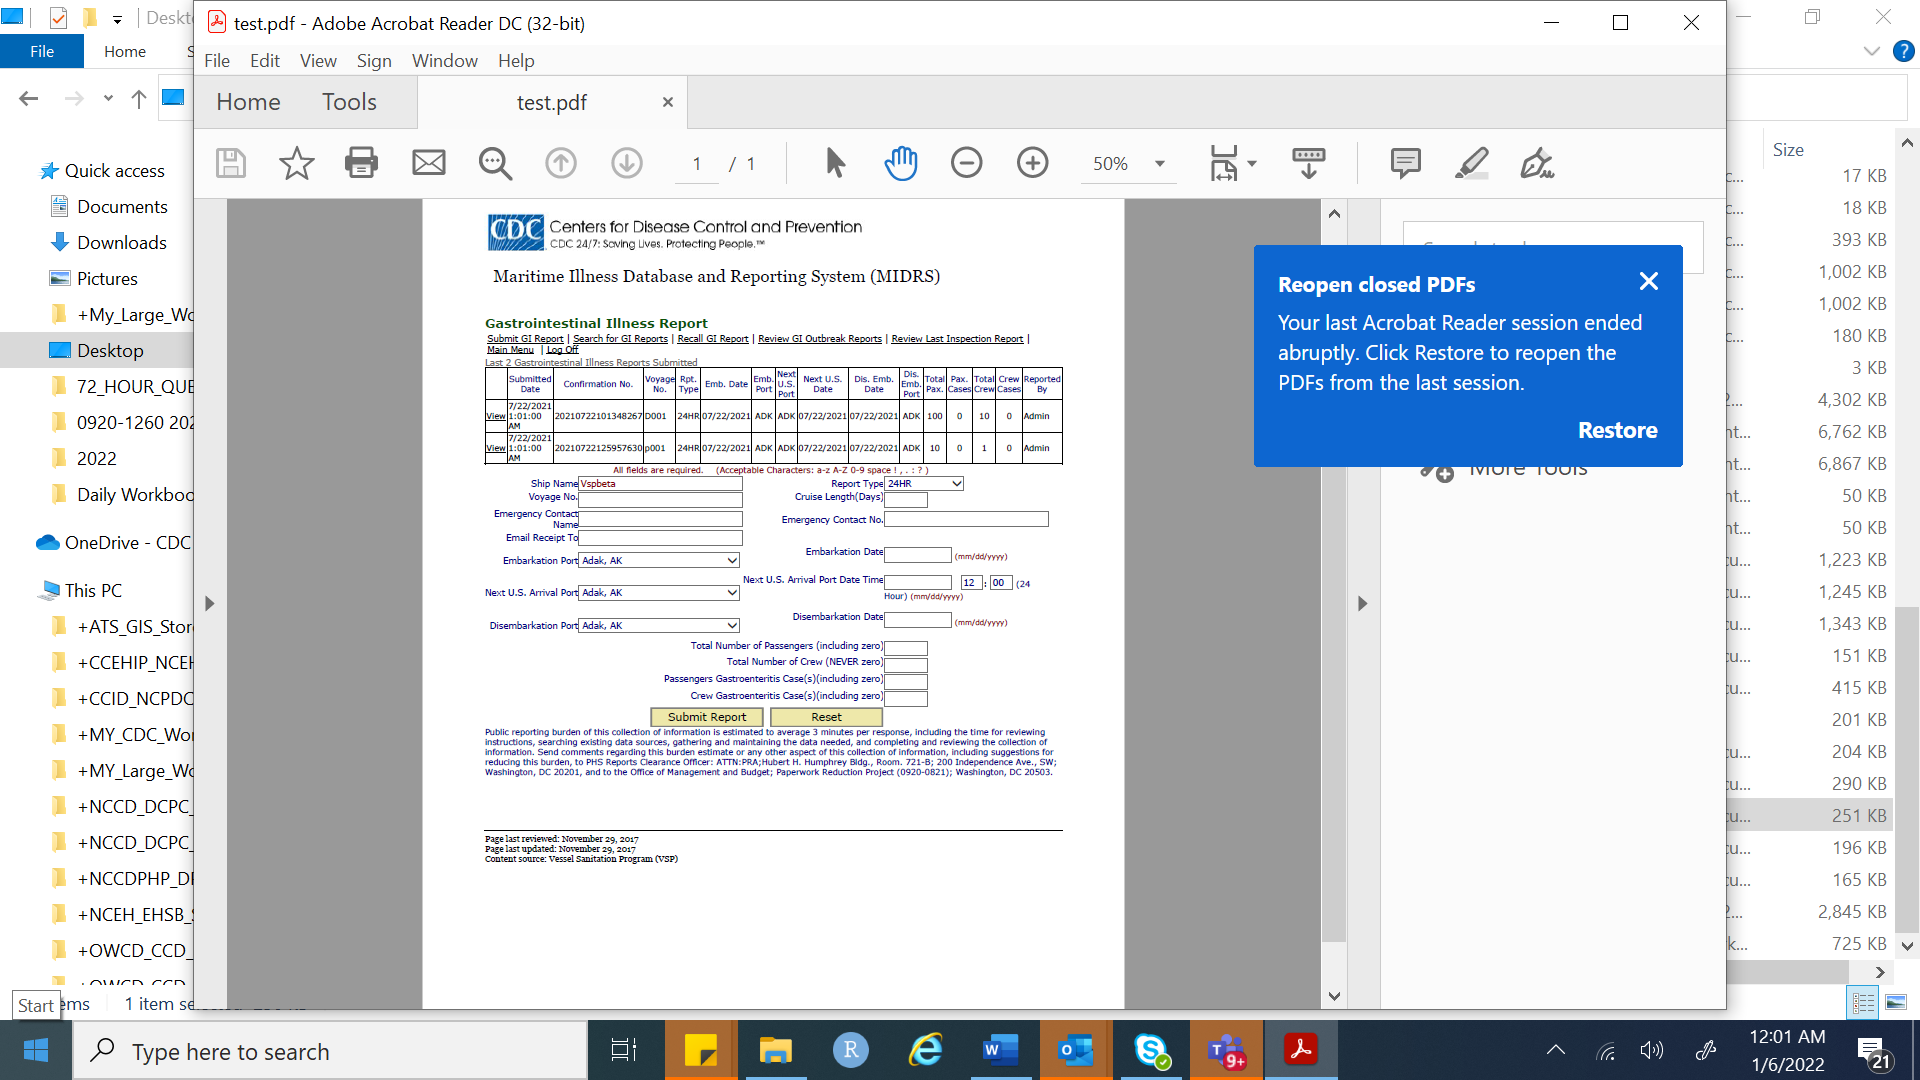
Task: Open Skype from the taskbar
Action: click(1151, 1051)
